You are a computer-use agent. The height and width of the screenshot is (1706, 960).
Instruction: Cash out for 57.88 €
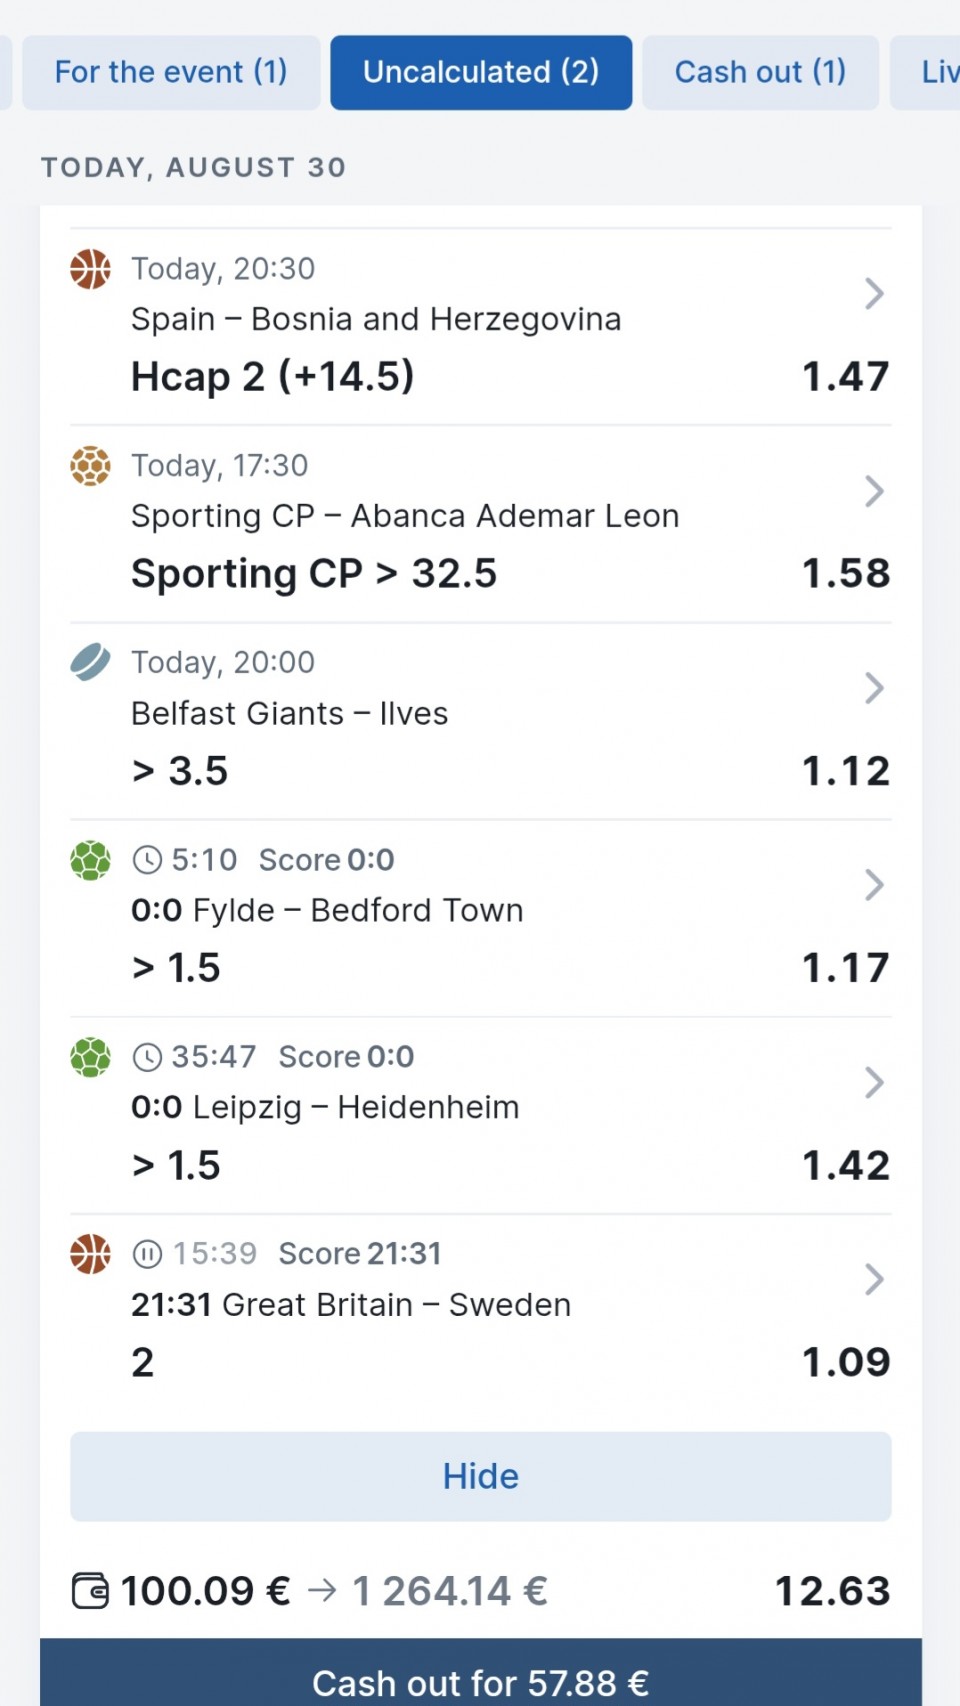[481, 1676]
